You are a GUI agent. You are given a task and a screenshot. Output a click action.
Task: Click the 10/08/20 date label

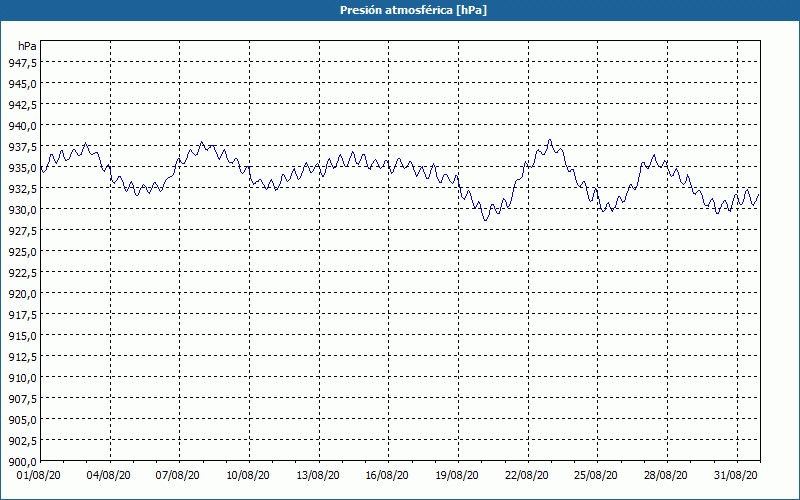coord(247,476)
